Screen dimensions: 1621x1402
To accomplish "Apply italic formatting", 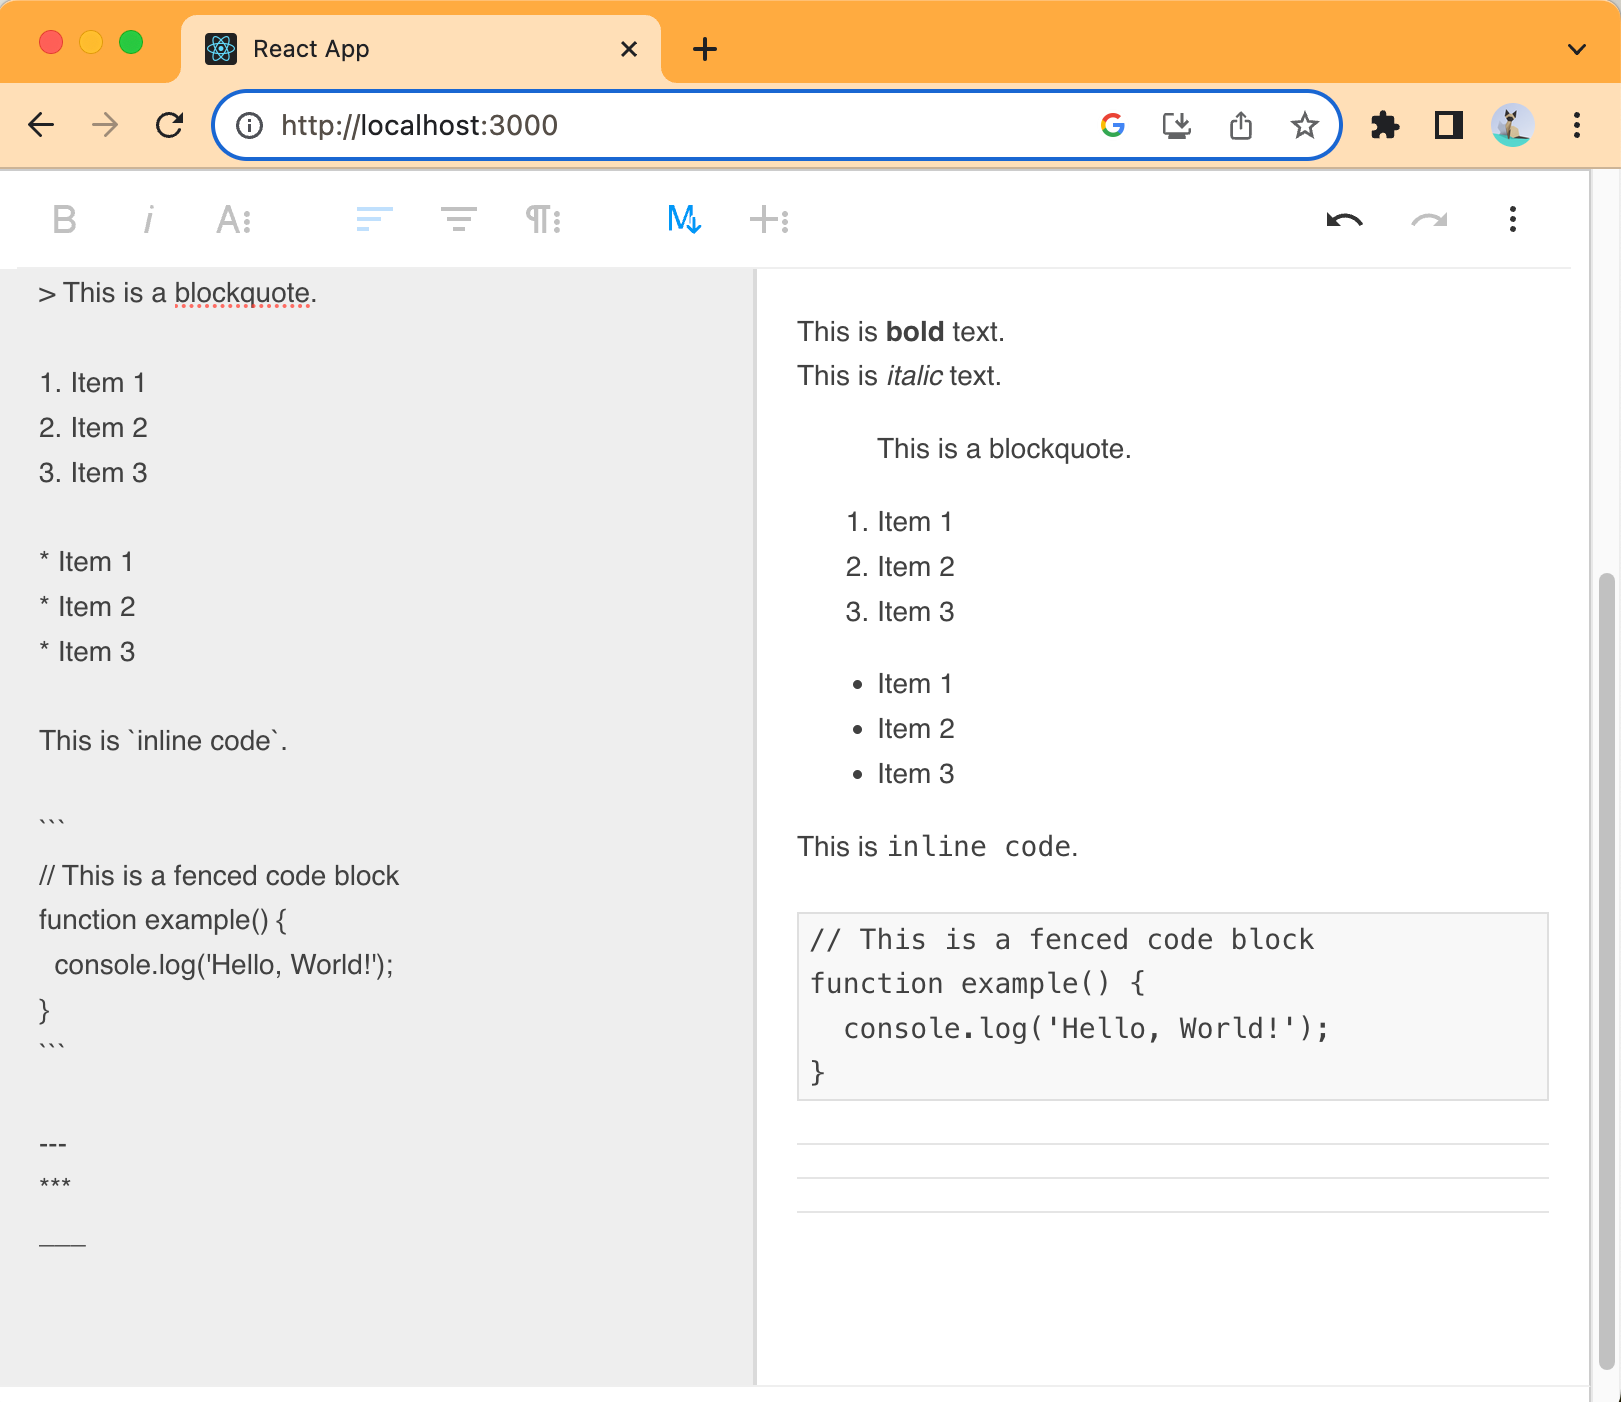I will tap(149, 219).
